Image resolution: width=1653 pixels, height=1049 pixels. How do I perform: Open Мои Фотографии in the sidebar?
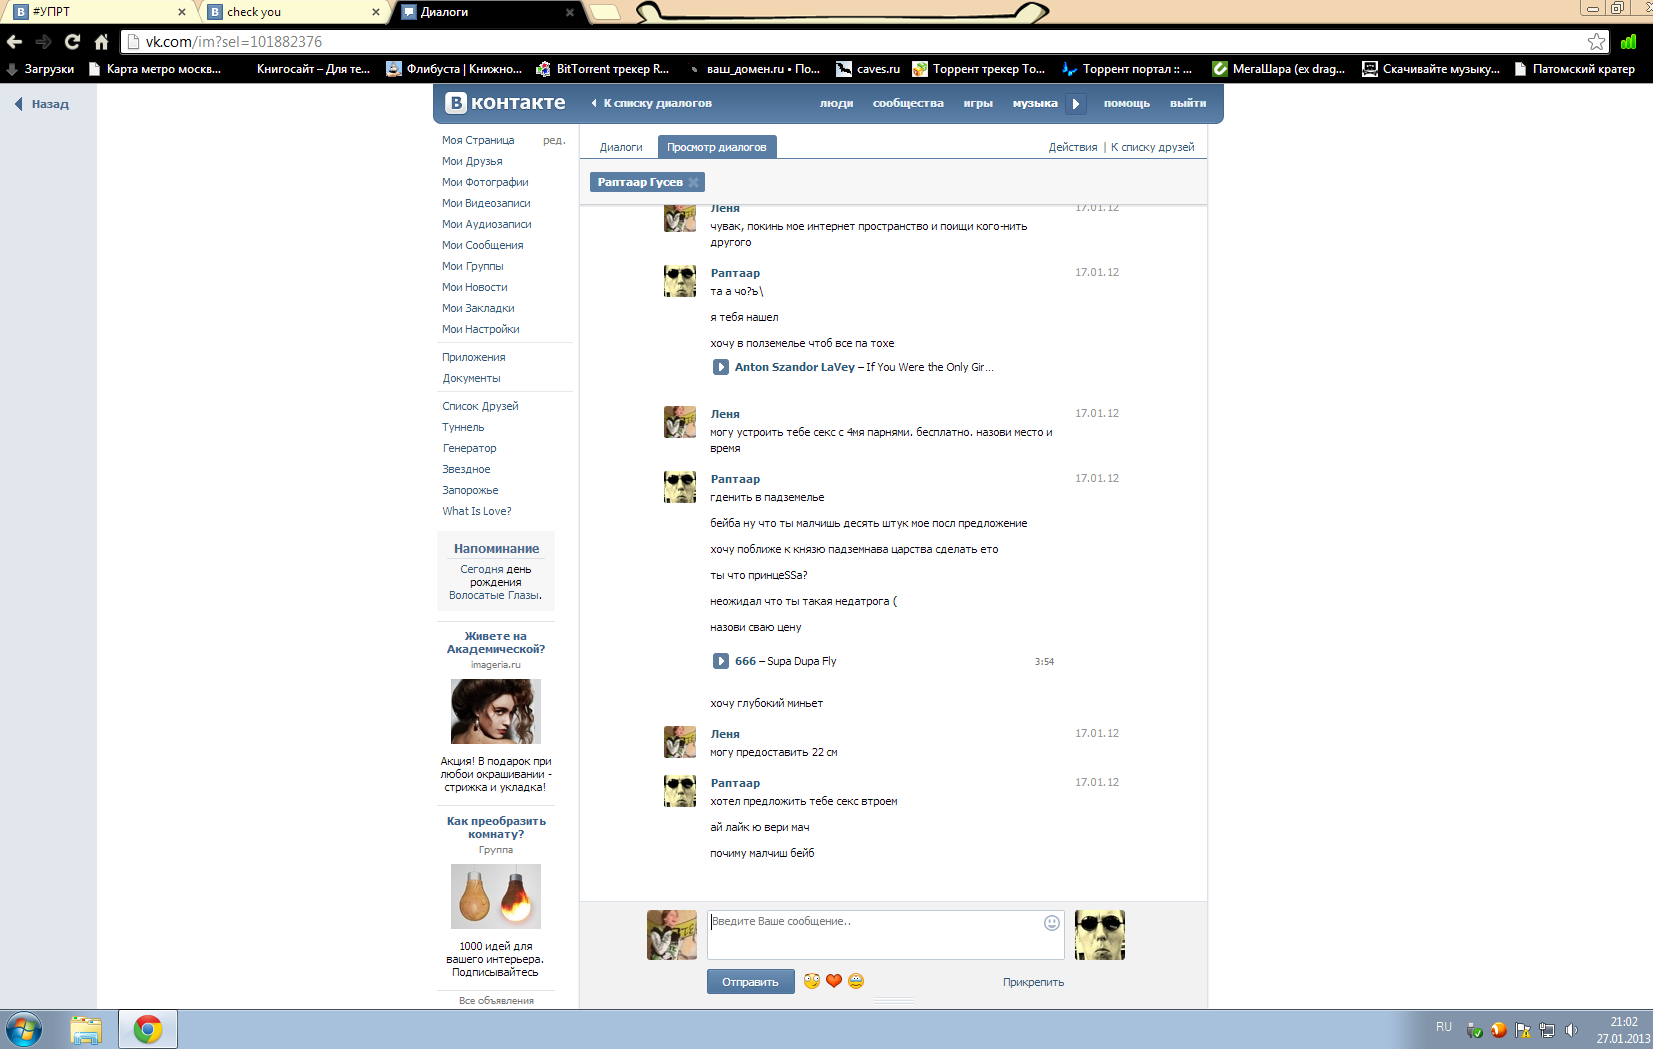[485, 182]
